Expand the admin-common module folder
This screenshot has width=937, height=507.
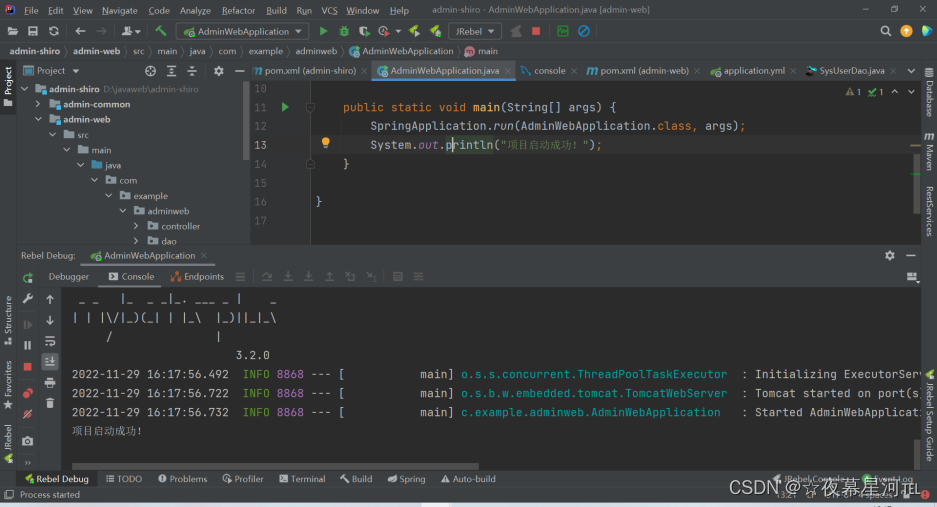pyautogui.click(x=38, y=104)
